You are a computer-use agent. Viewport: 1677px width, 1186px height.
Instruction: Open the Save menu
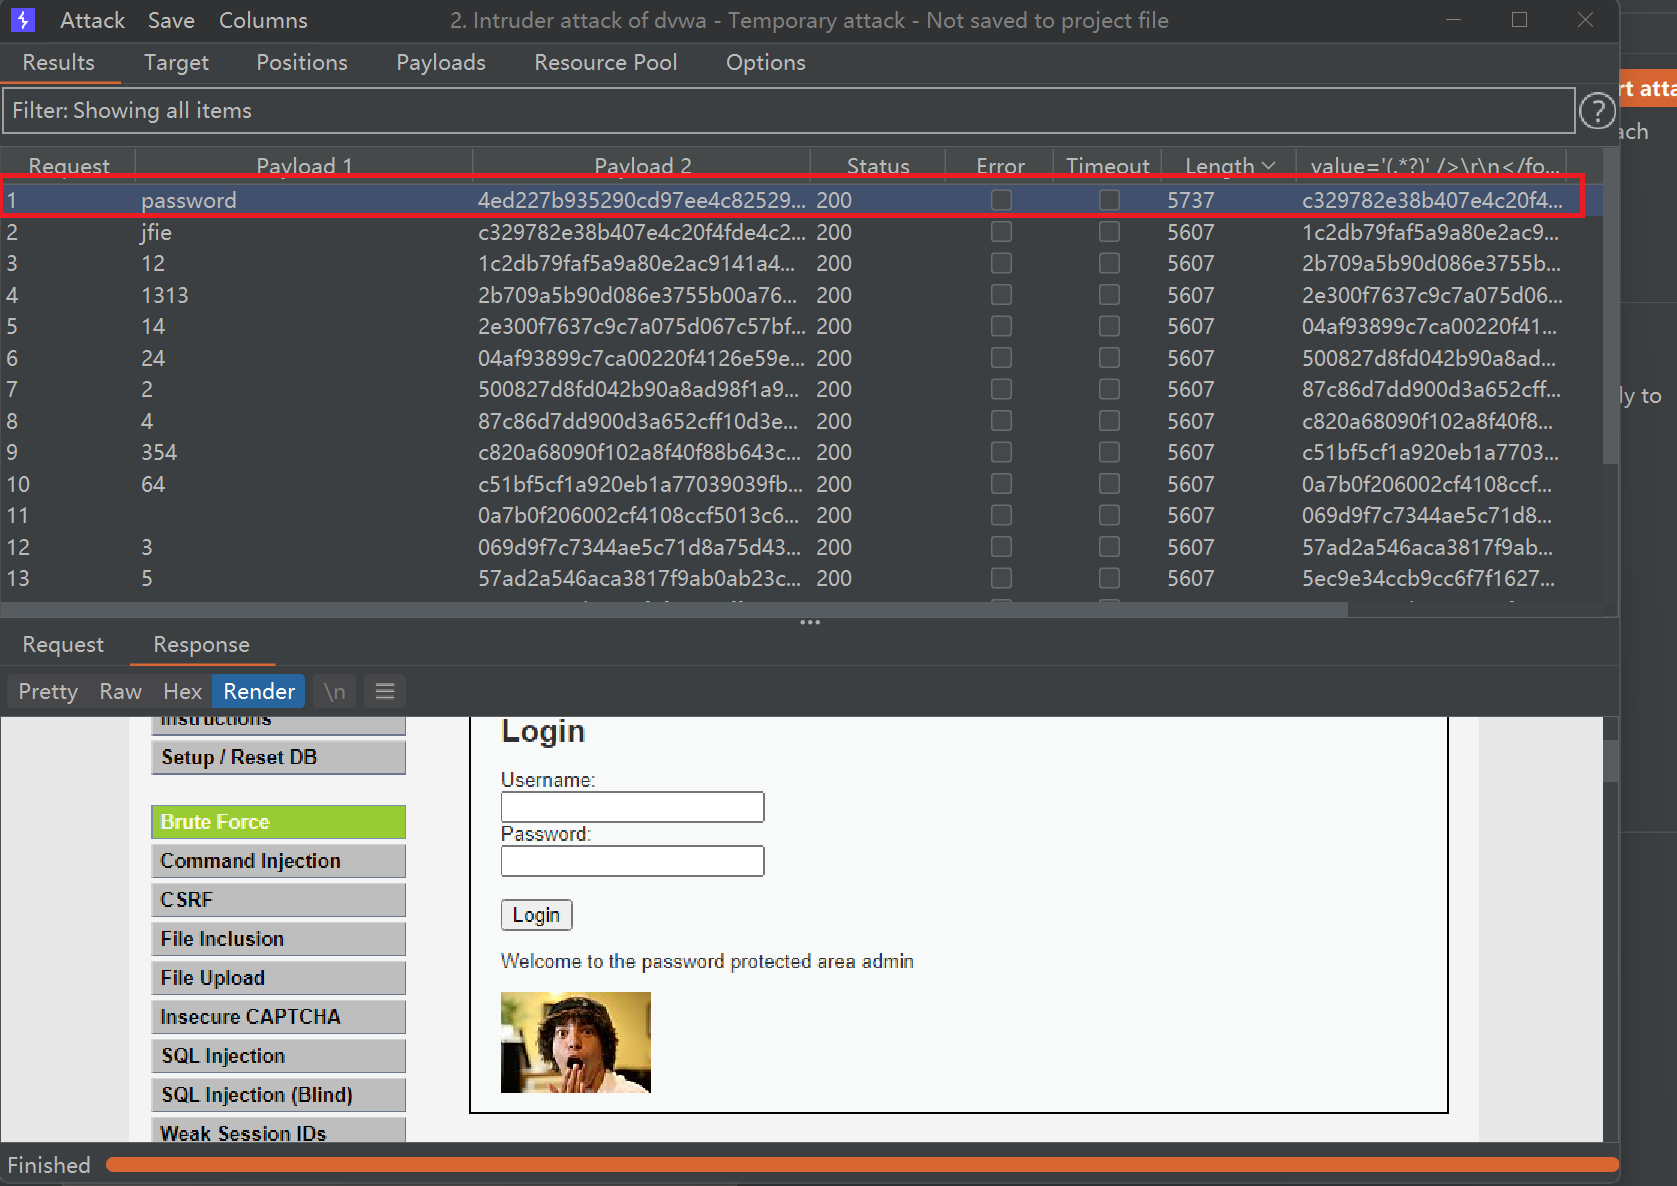click(171, 20)
